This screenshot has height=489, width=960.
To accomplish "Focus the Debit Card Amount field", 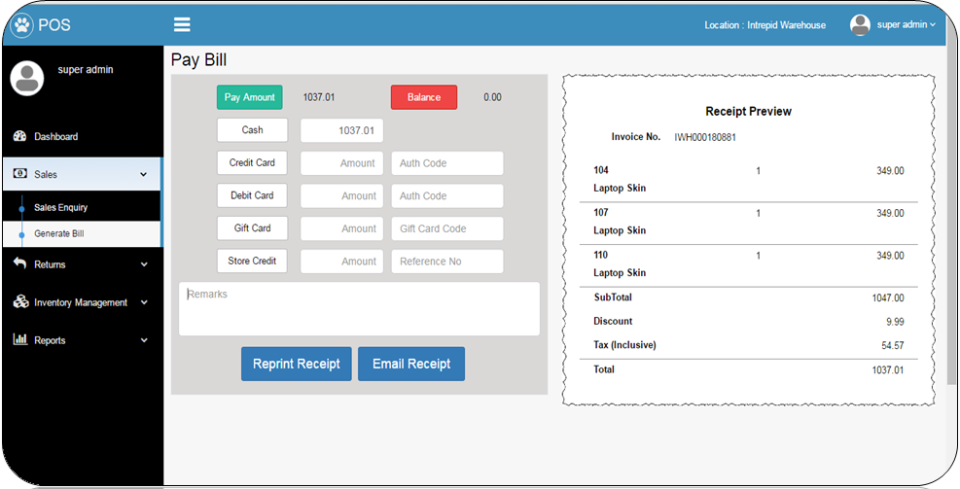I will 342,196.
